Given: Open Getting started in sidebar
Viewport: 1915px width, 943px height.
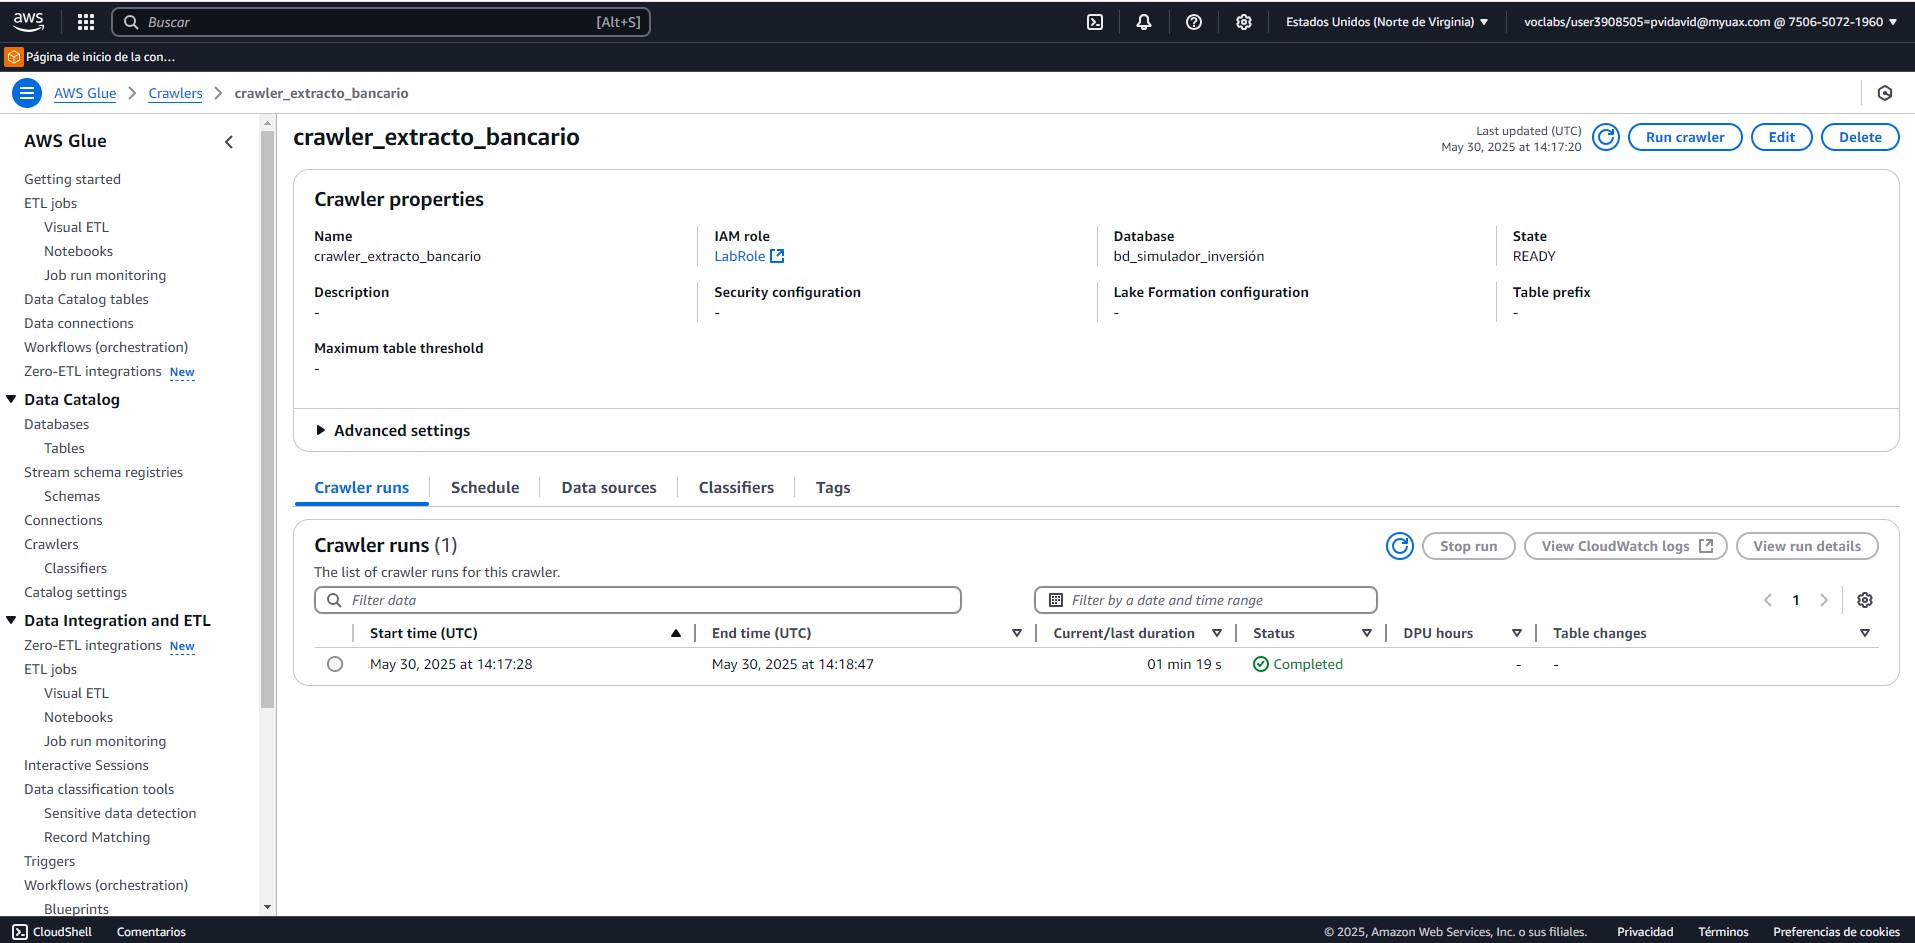Looking at the screenshot, I should (72, 179).
